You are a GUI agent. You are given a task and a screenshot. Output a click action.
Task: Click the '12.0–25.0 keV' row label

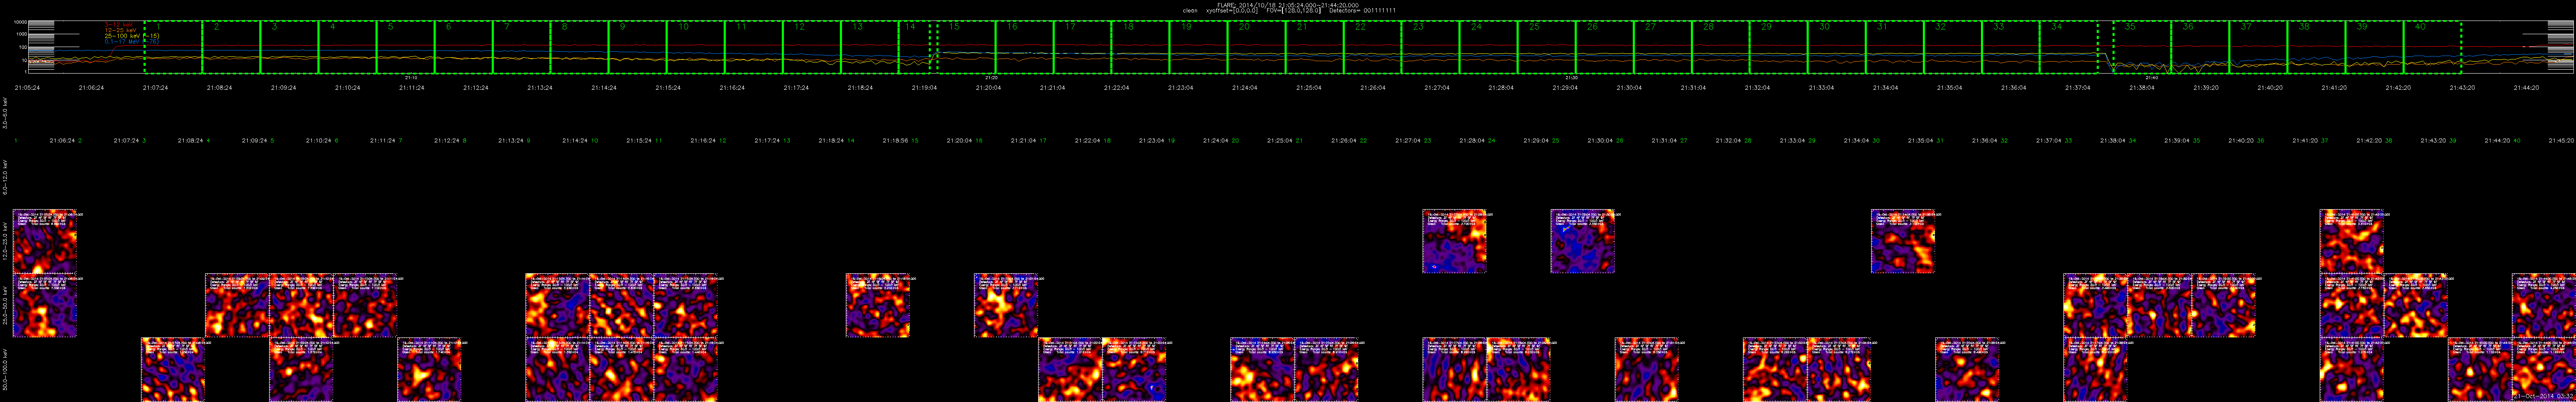5,241
